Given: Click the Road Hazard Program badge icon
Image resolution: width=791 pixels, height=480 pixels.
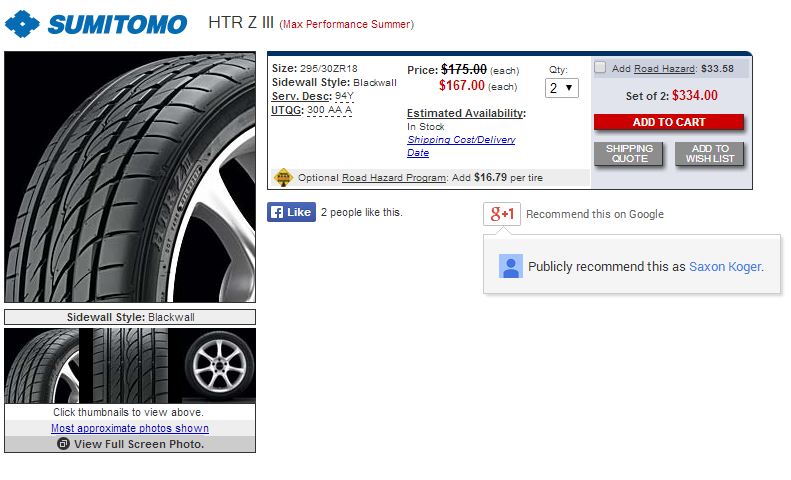Looking at the screenshot, I should coord(283,177).
